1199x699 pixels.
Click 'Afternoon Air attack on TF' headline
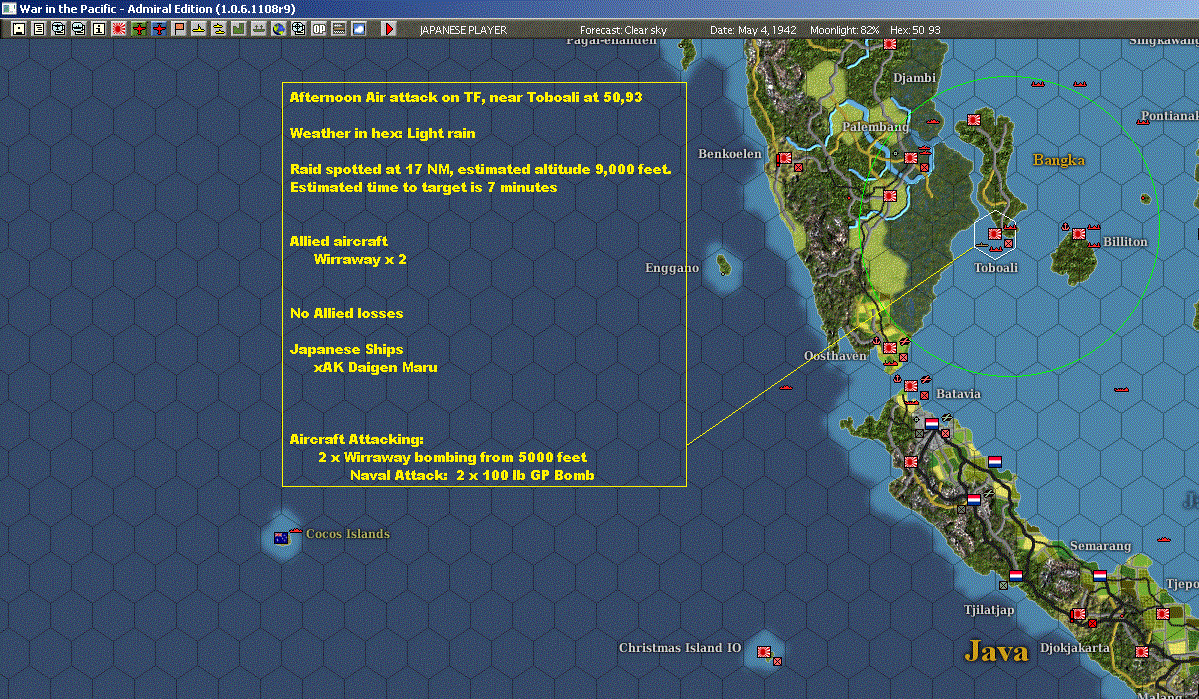pyautogui.click(x=466, y=97)
